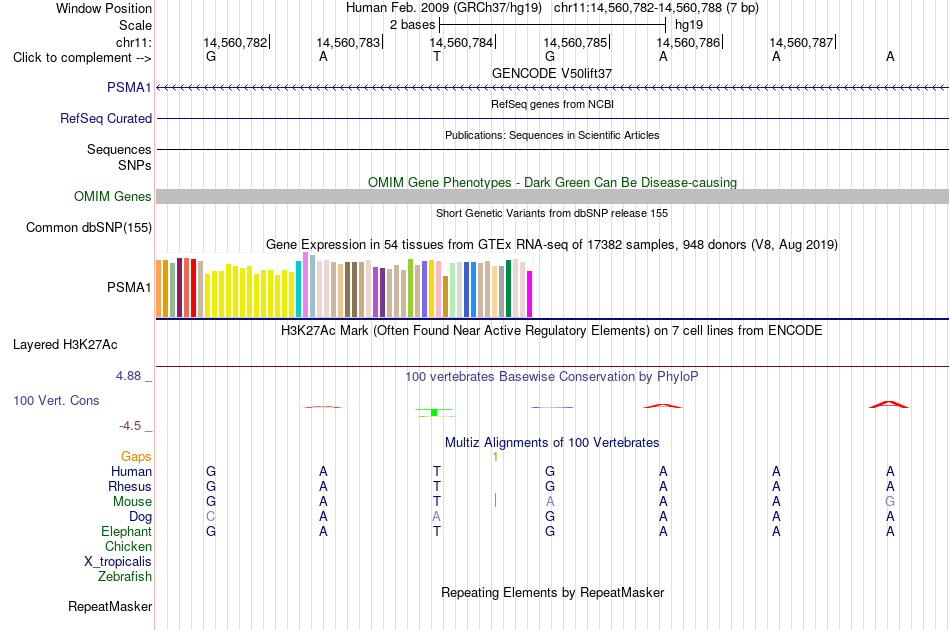The width and height of the screenshot is (950, 630).
Task: Click the gray OMIM Genes item bar
Action: 553,196
